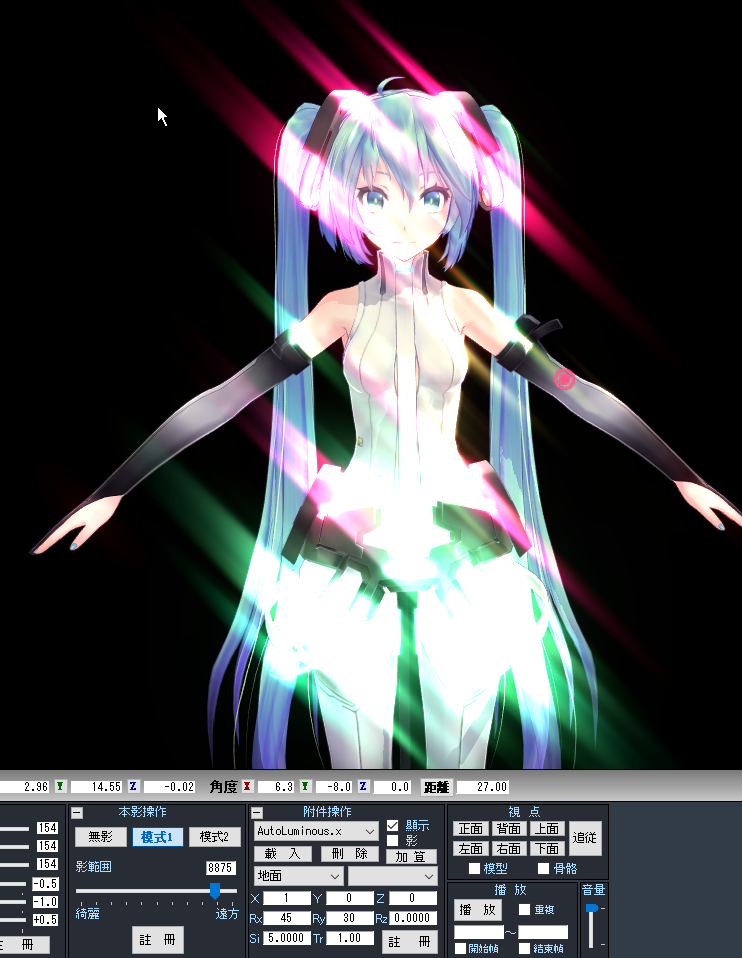Click the angle X field showing 6.3
742x958 pixels.
[276, 787]
